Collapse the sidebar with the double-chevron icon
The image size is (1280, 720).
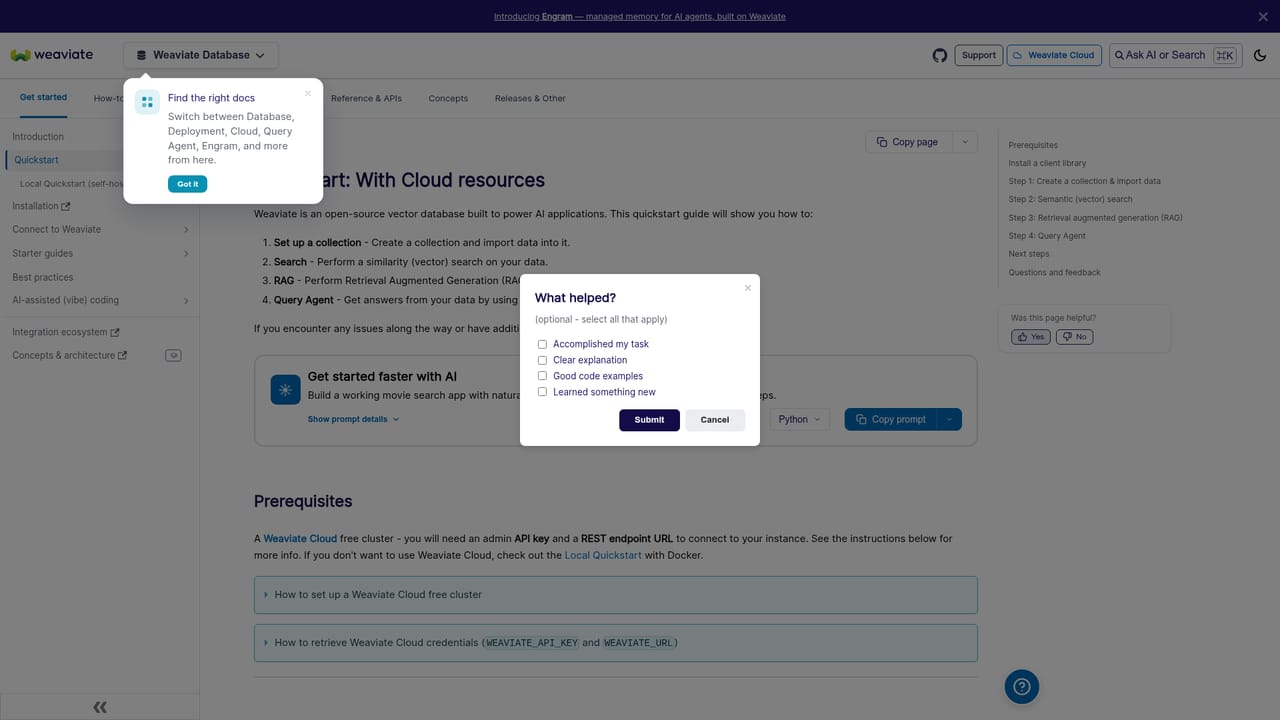100,707
